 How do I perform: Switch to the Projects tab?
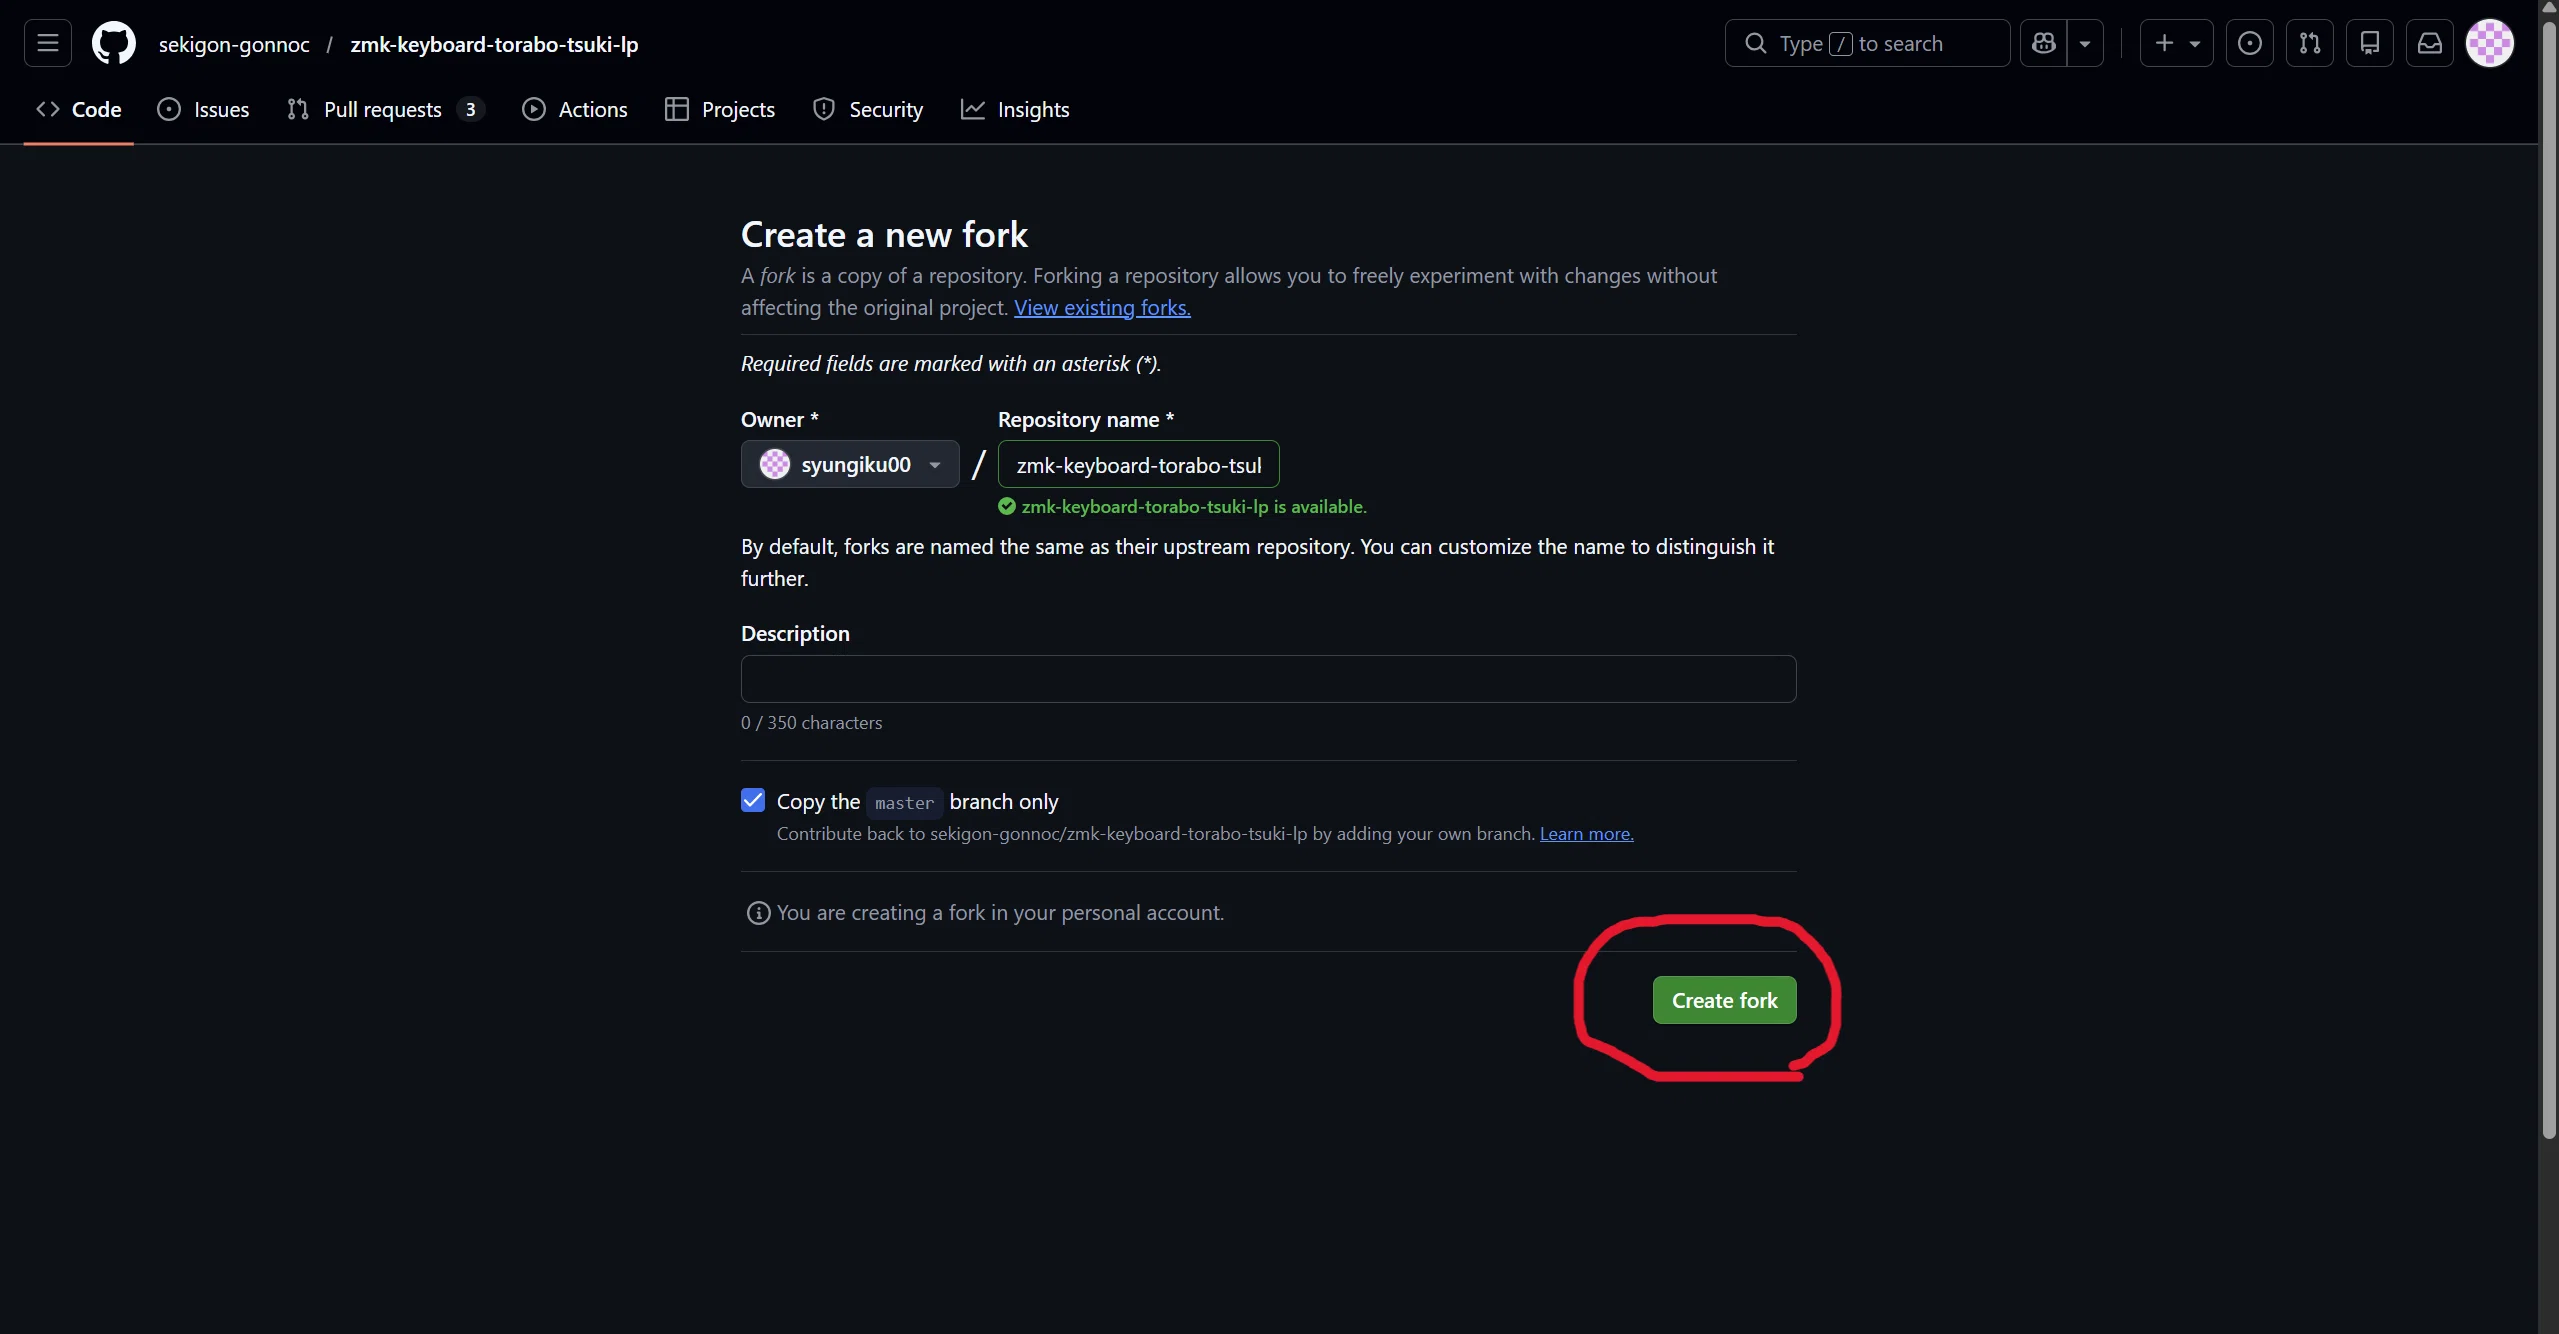coord(720,110)
